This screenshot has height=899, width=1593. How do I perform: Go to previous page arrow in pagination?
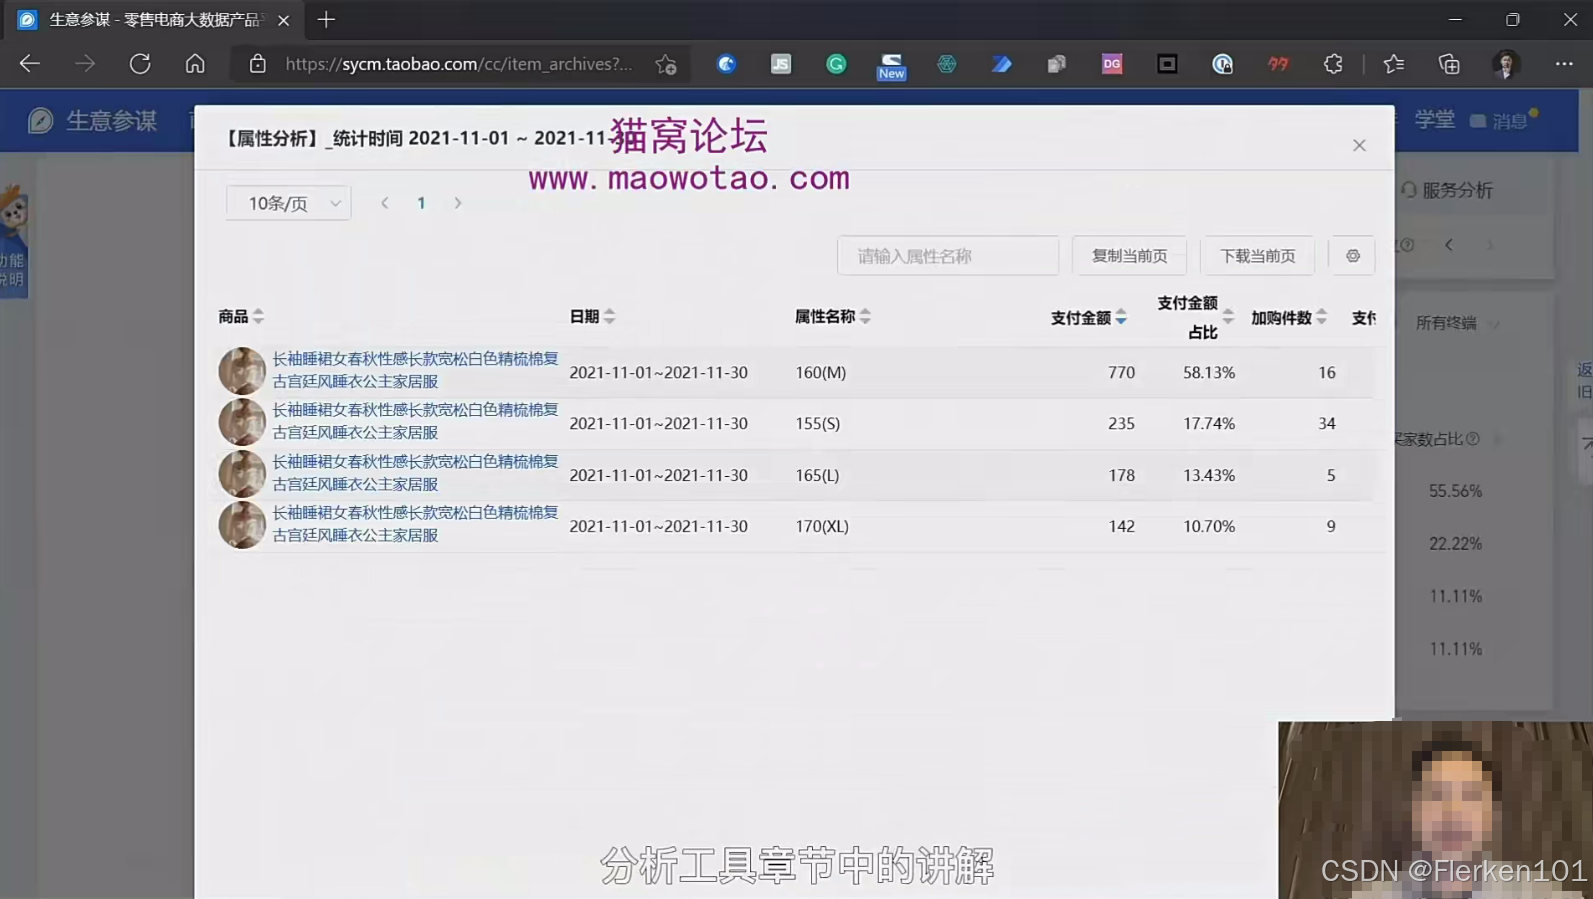click(x=385, y=203)
